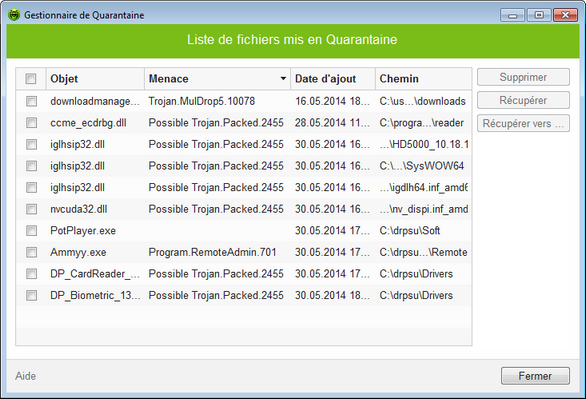Click the DP_Biometric_13... file name
The image size is (586, 399).
[95, 296]
